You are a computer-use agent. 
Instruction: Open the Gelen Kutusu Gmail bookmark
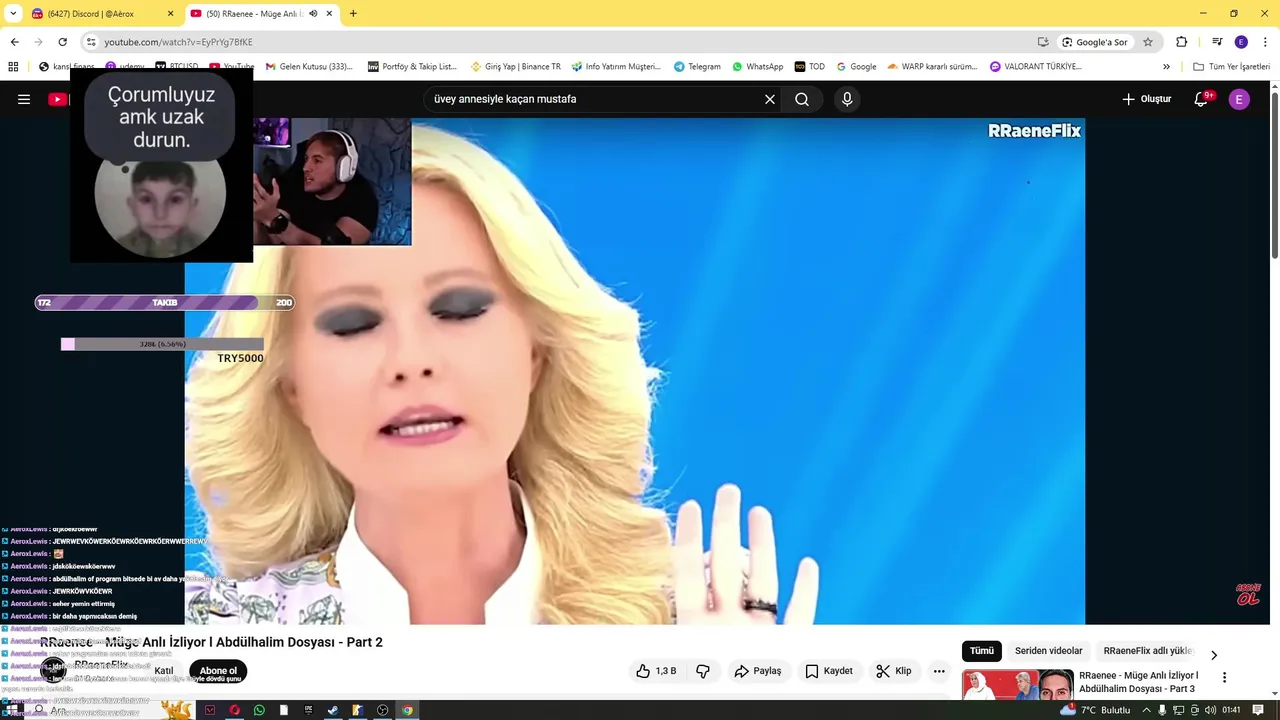(x=308, y=67)
